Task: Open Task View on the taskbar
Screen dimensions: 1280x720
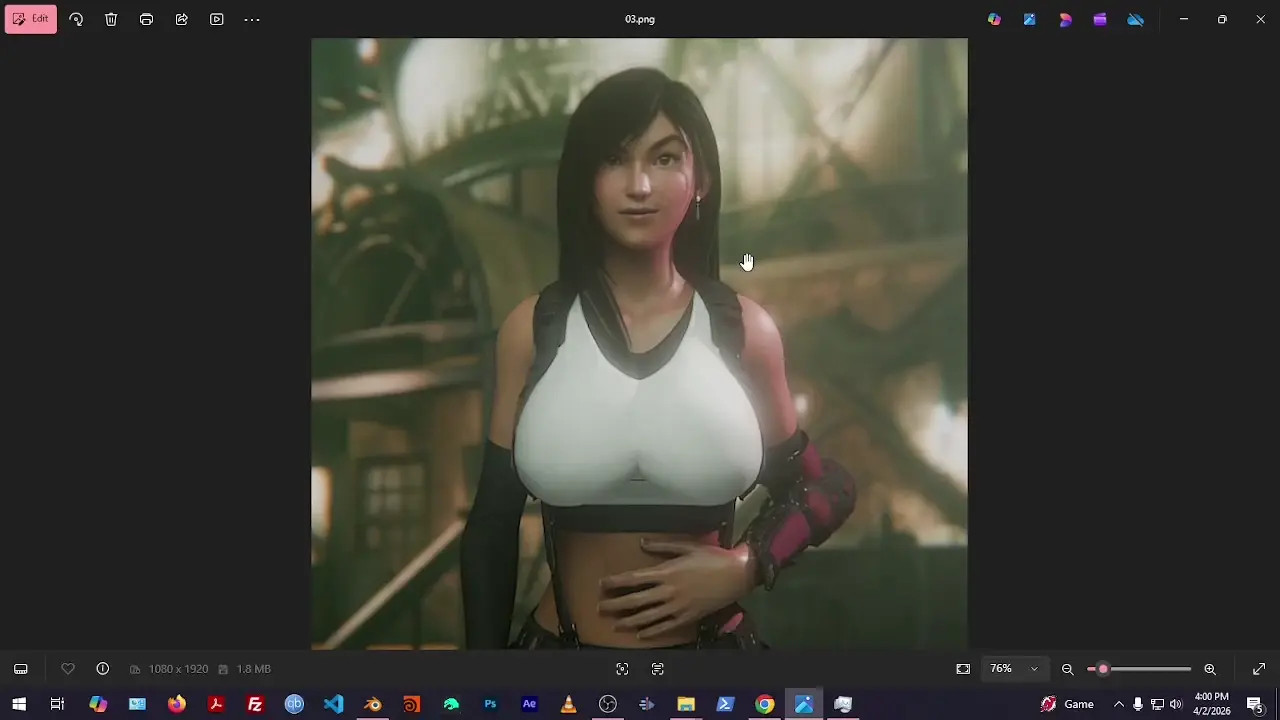Action: pos(57,704)
